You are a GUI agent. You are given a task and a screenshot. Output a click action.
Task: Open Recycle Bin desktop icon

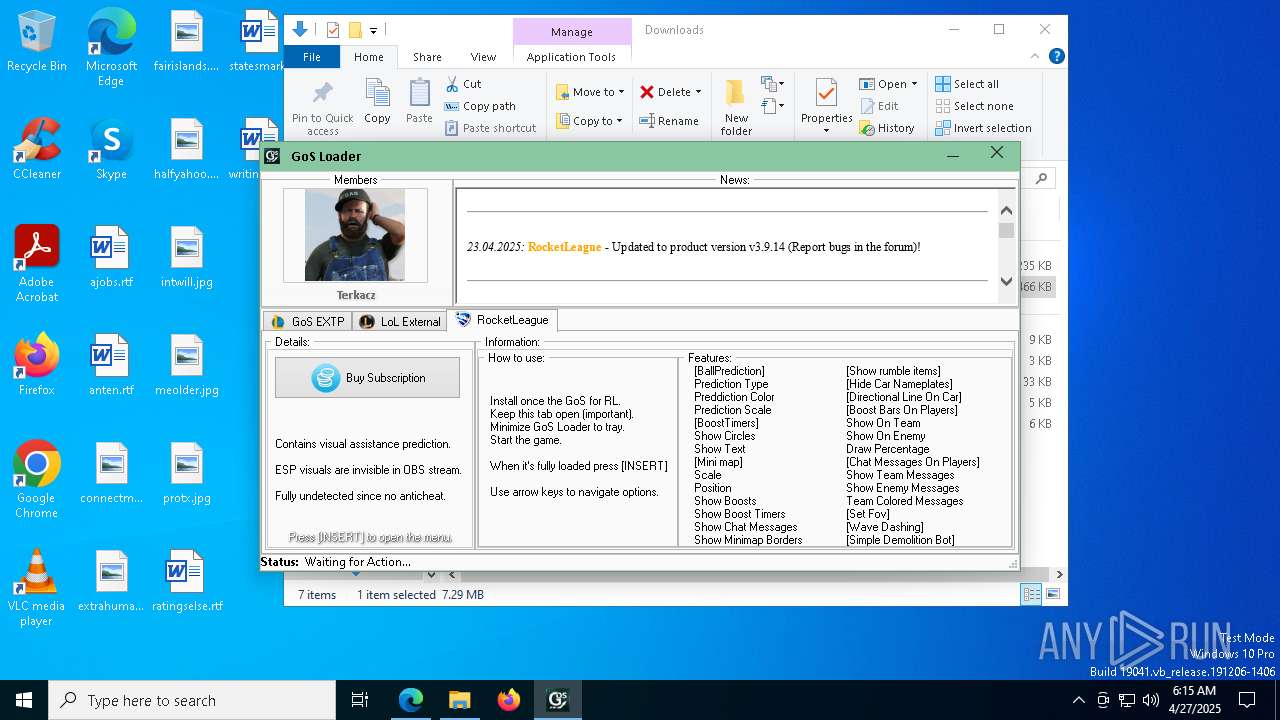[x=37, y=42]
